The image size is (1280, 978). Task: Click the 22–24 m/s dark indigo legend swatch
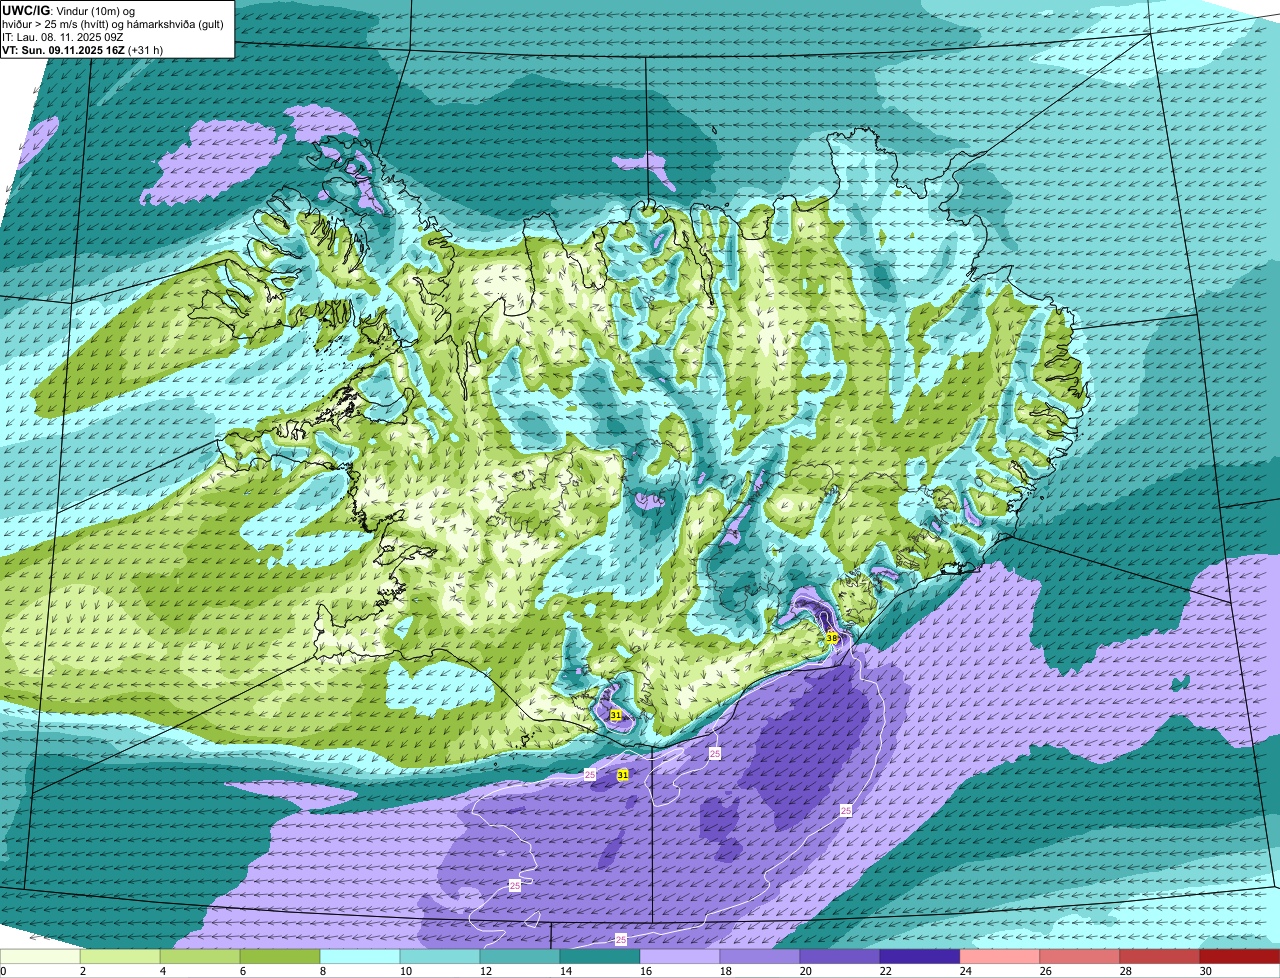point(920,957)
